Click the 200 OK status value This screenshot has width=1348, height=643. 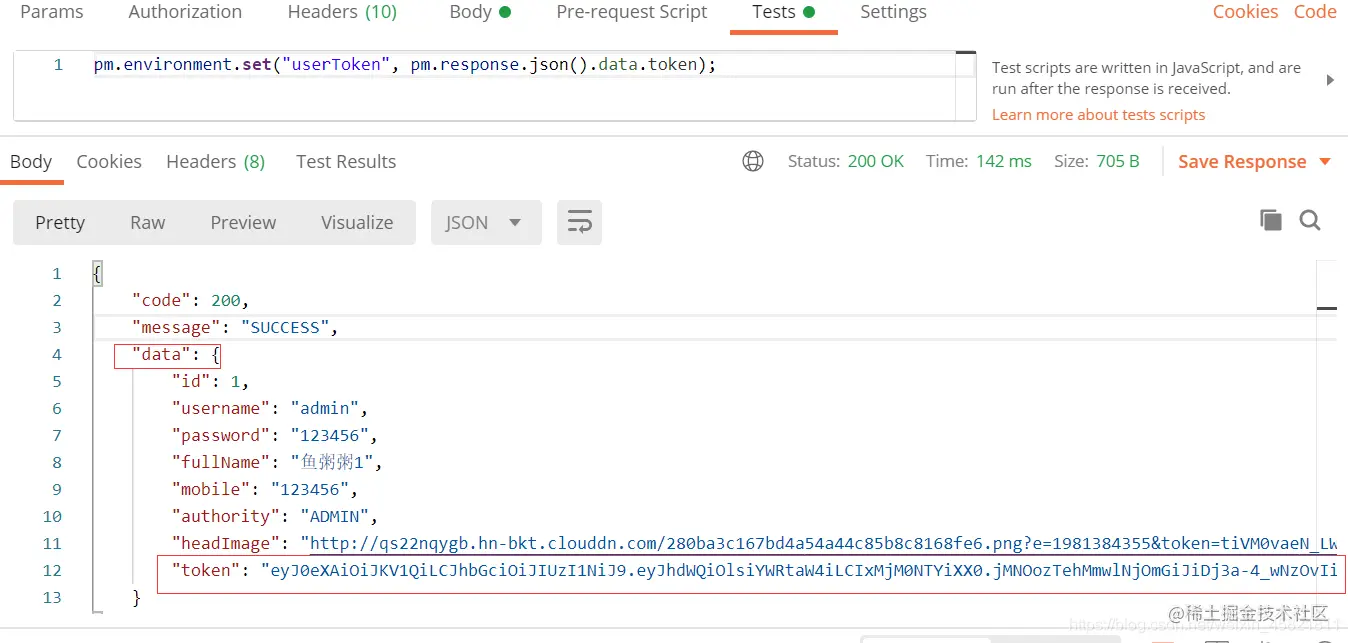tap(876, 161)
